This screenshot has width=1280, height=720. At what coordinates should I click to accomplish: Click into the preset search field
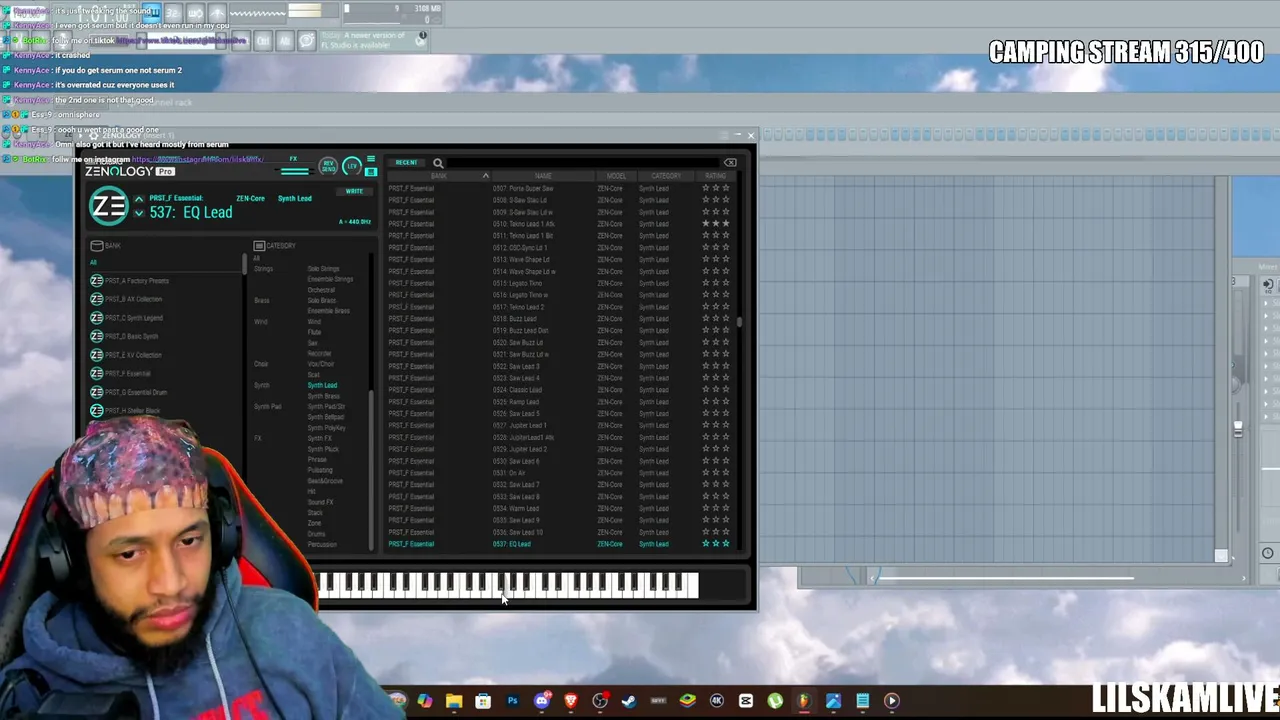click(x=583, y=163)
